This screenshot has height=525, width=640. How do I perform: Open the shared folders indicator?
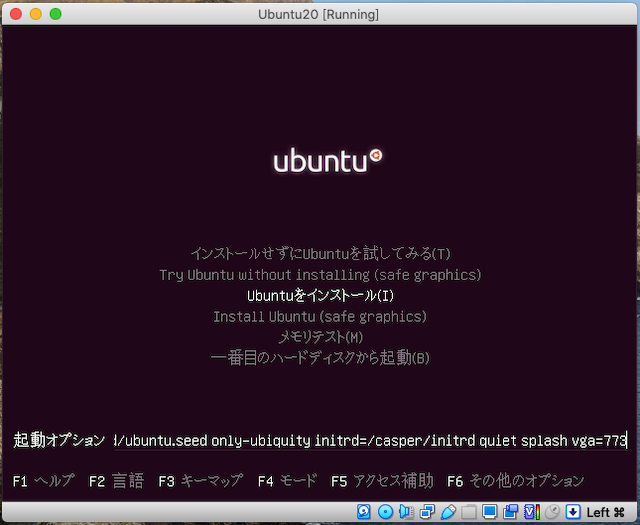[x=469, y=512]
